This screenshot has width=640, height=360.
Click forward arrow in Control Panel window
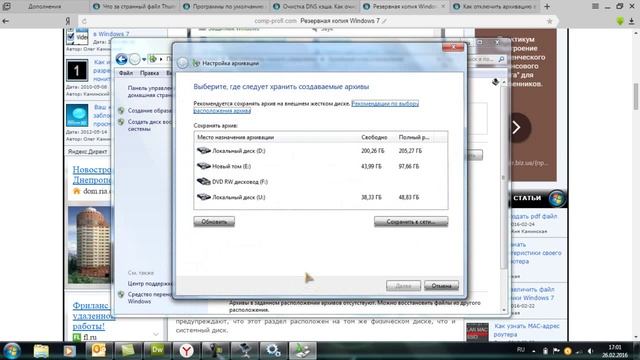[x=134, y=59]
